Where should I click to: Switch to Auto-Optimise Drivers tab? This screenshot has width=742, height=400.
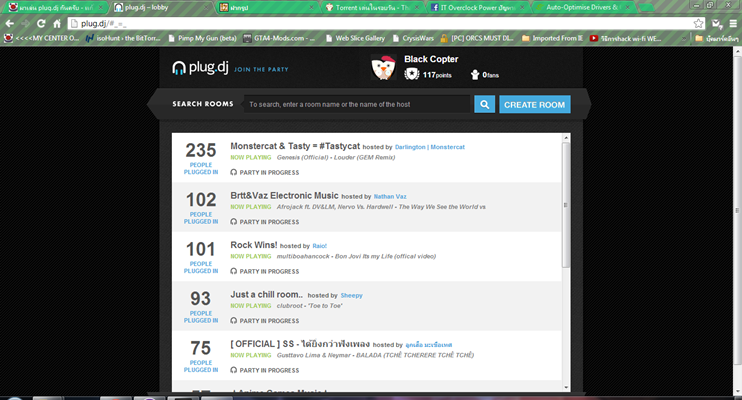(583, 8)
